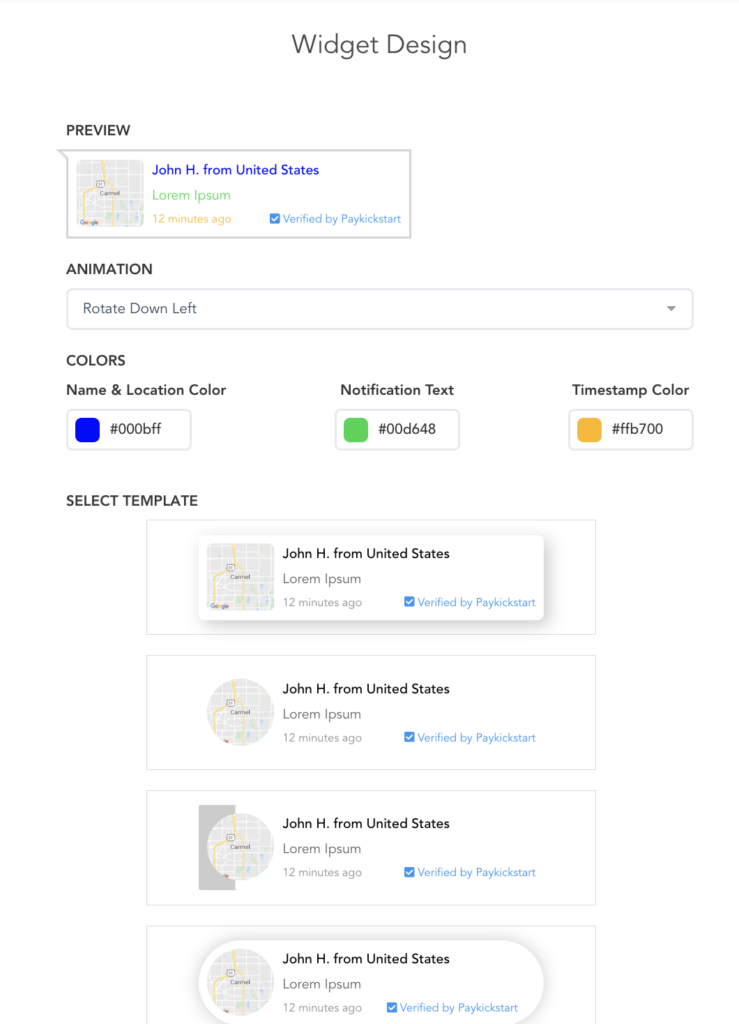Click the blue Name & Location color swatch
739x1024 pixels.
[88, 430]
